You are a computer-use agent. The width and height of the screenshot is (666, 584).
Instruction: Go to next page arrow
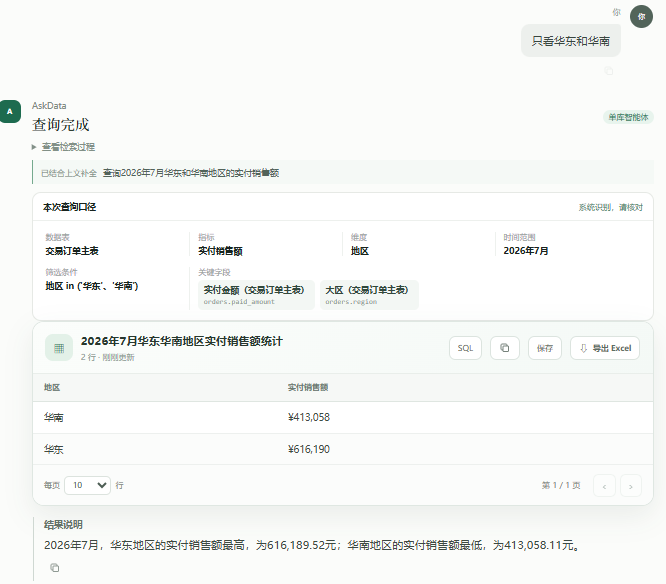[x=630, y=486]
